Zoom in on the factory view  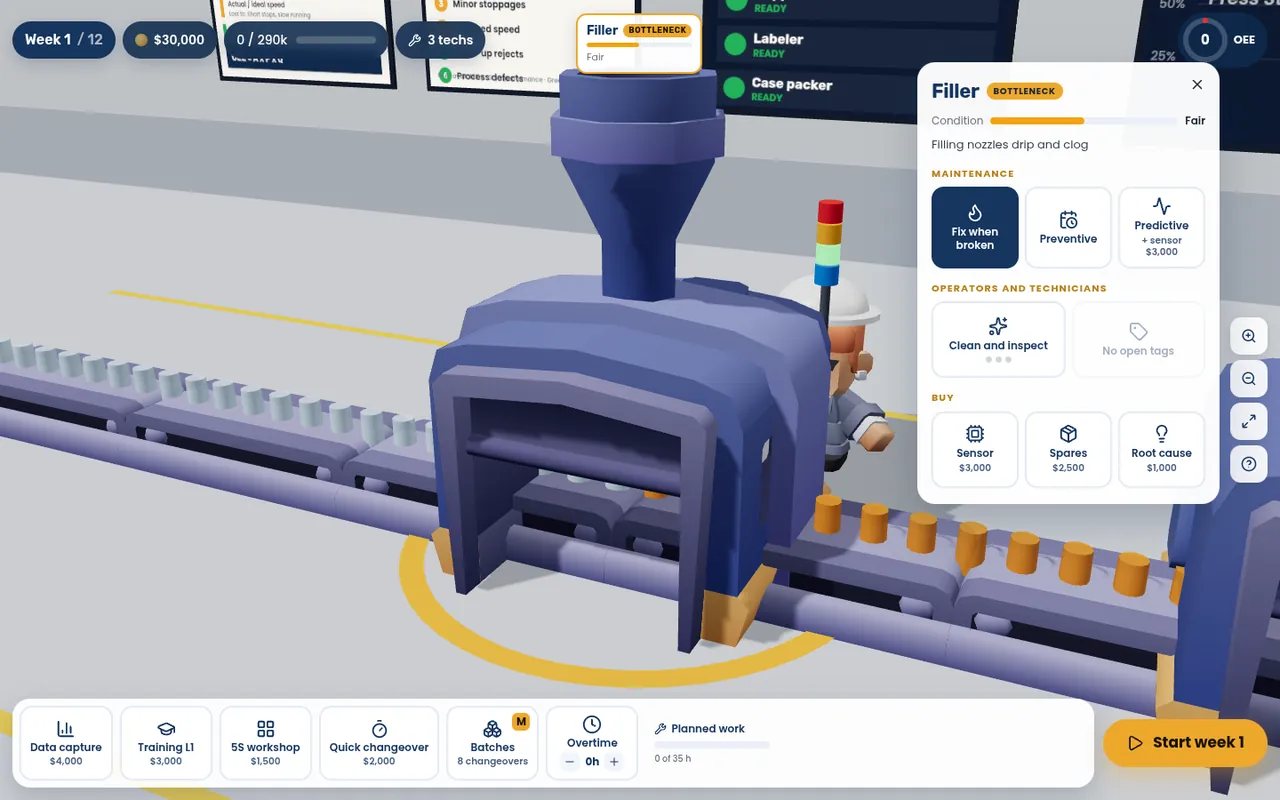[1249, 336]
